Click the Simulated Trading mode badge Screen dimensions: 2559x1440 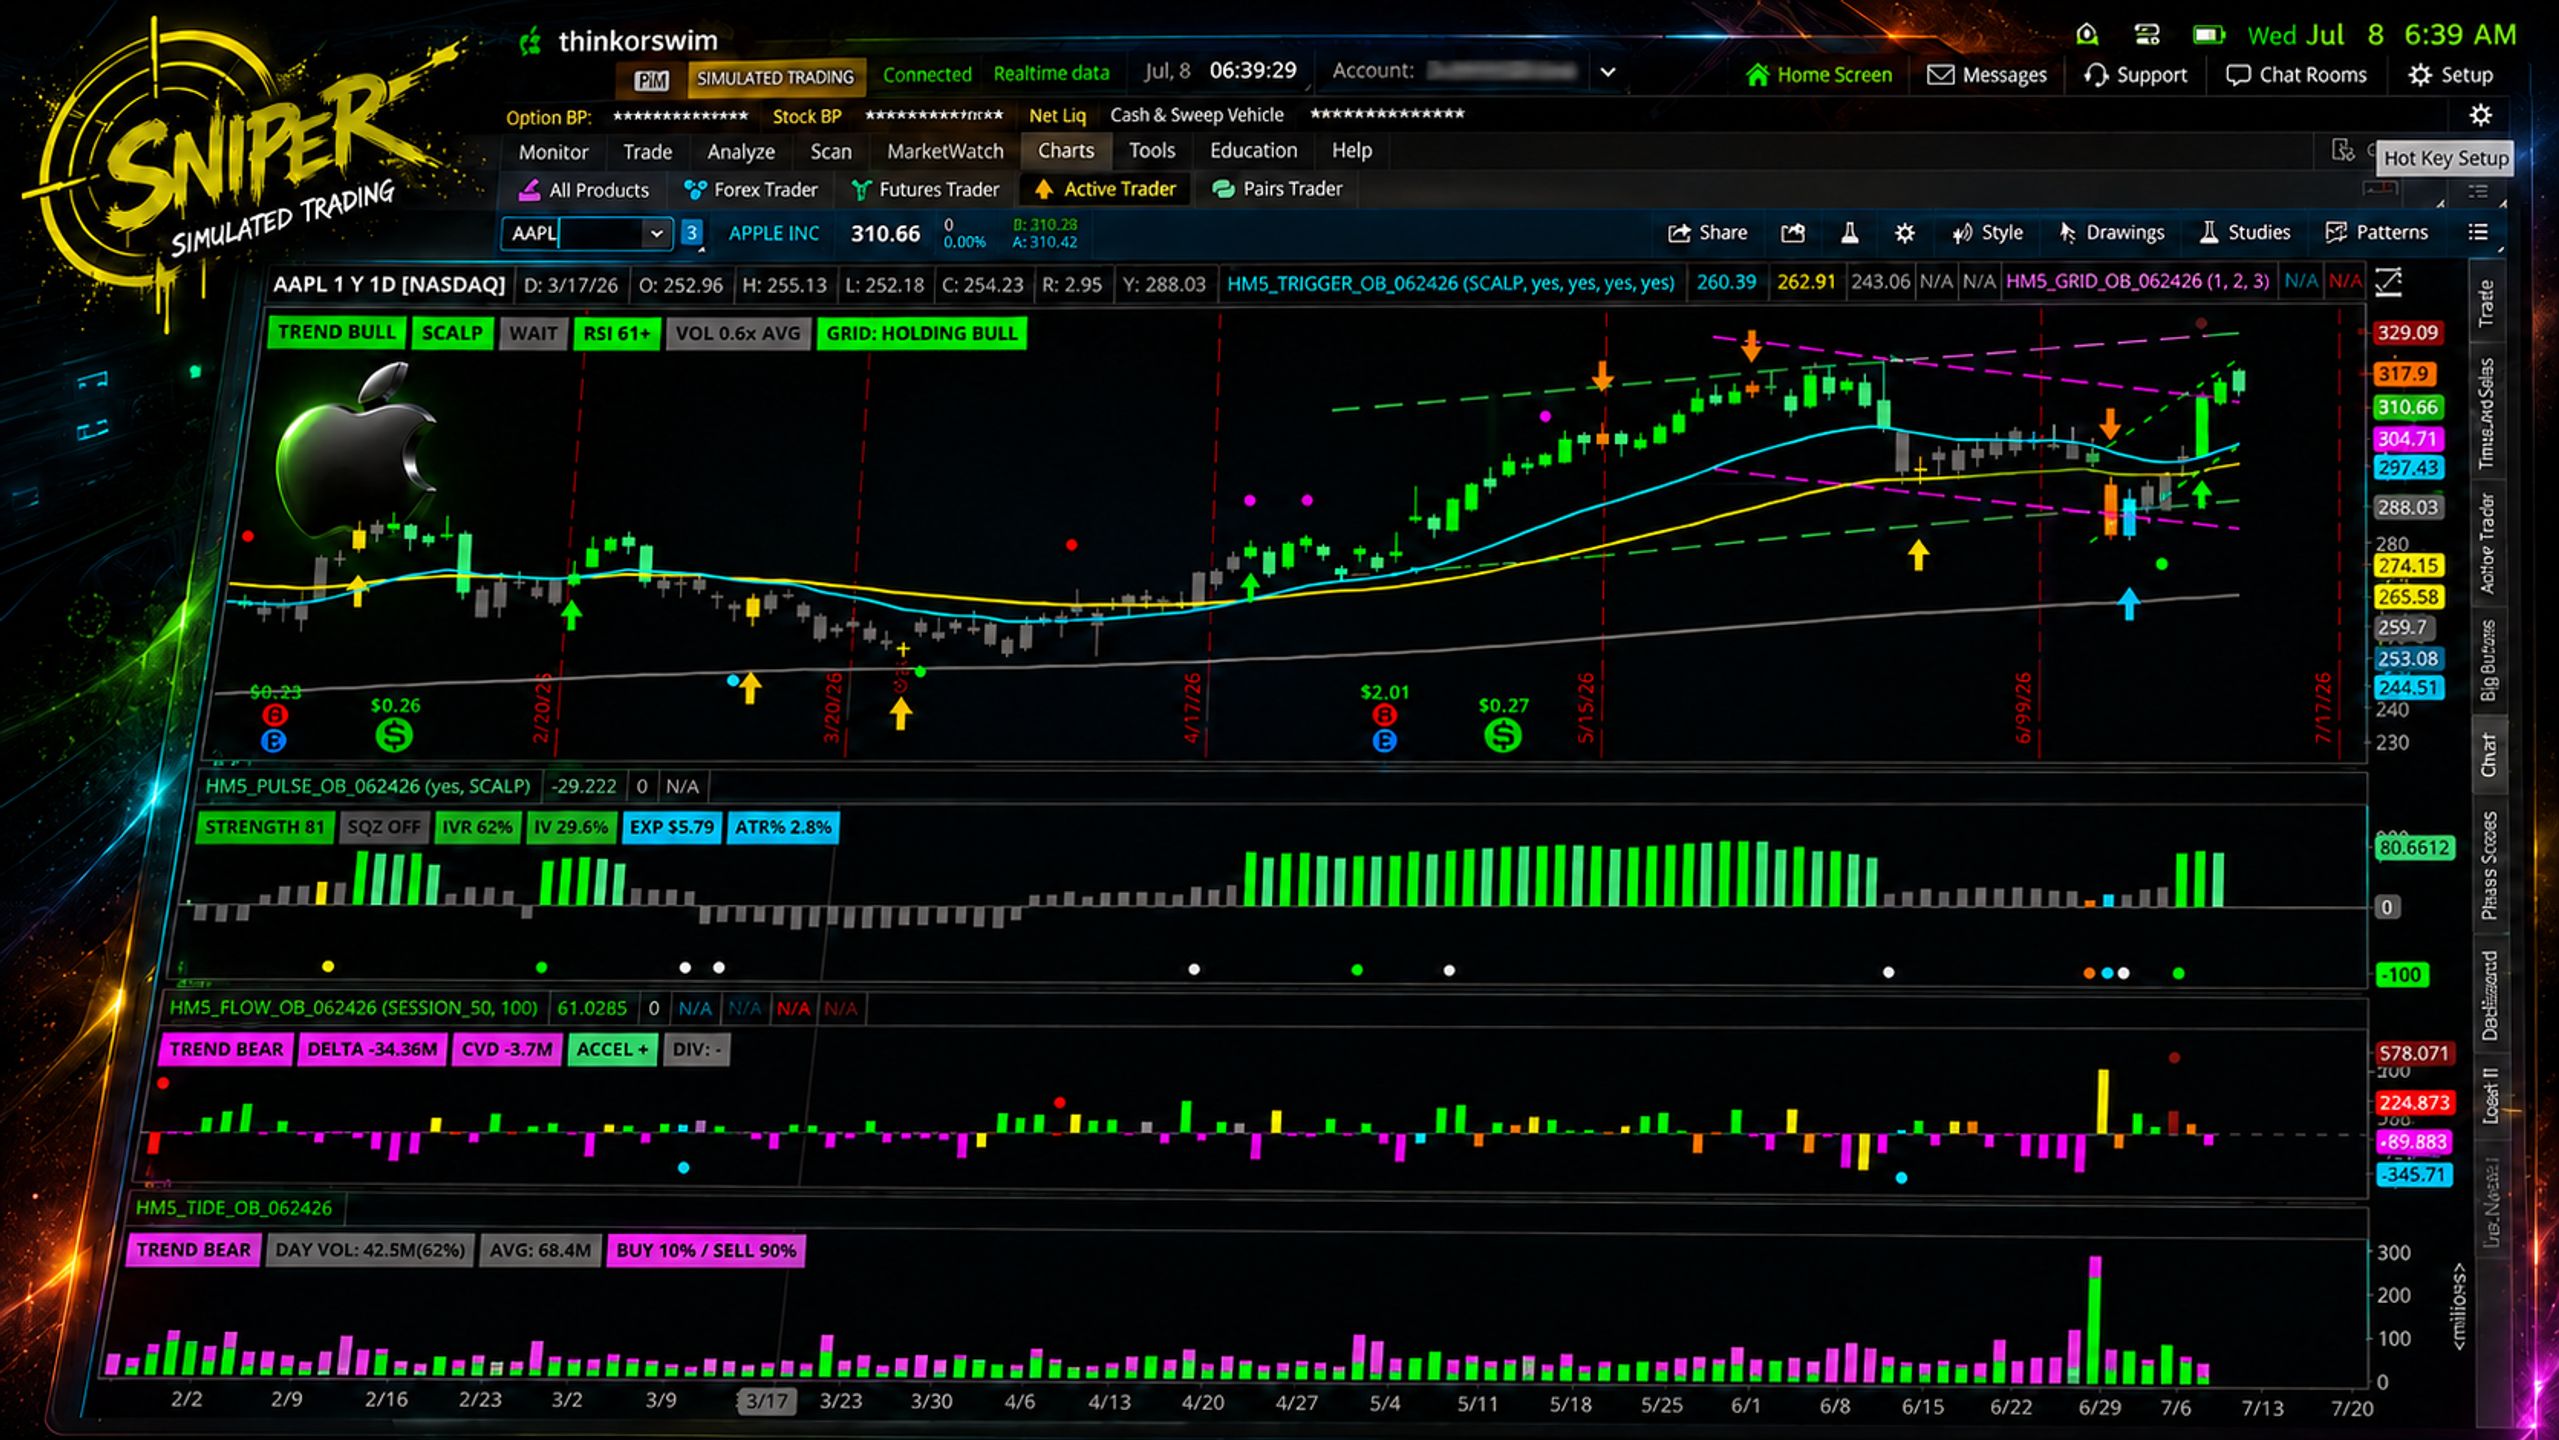(774, 78)
